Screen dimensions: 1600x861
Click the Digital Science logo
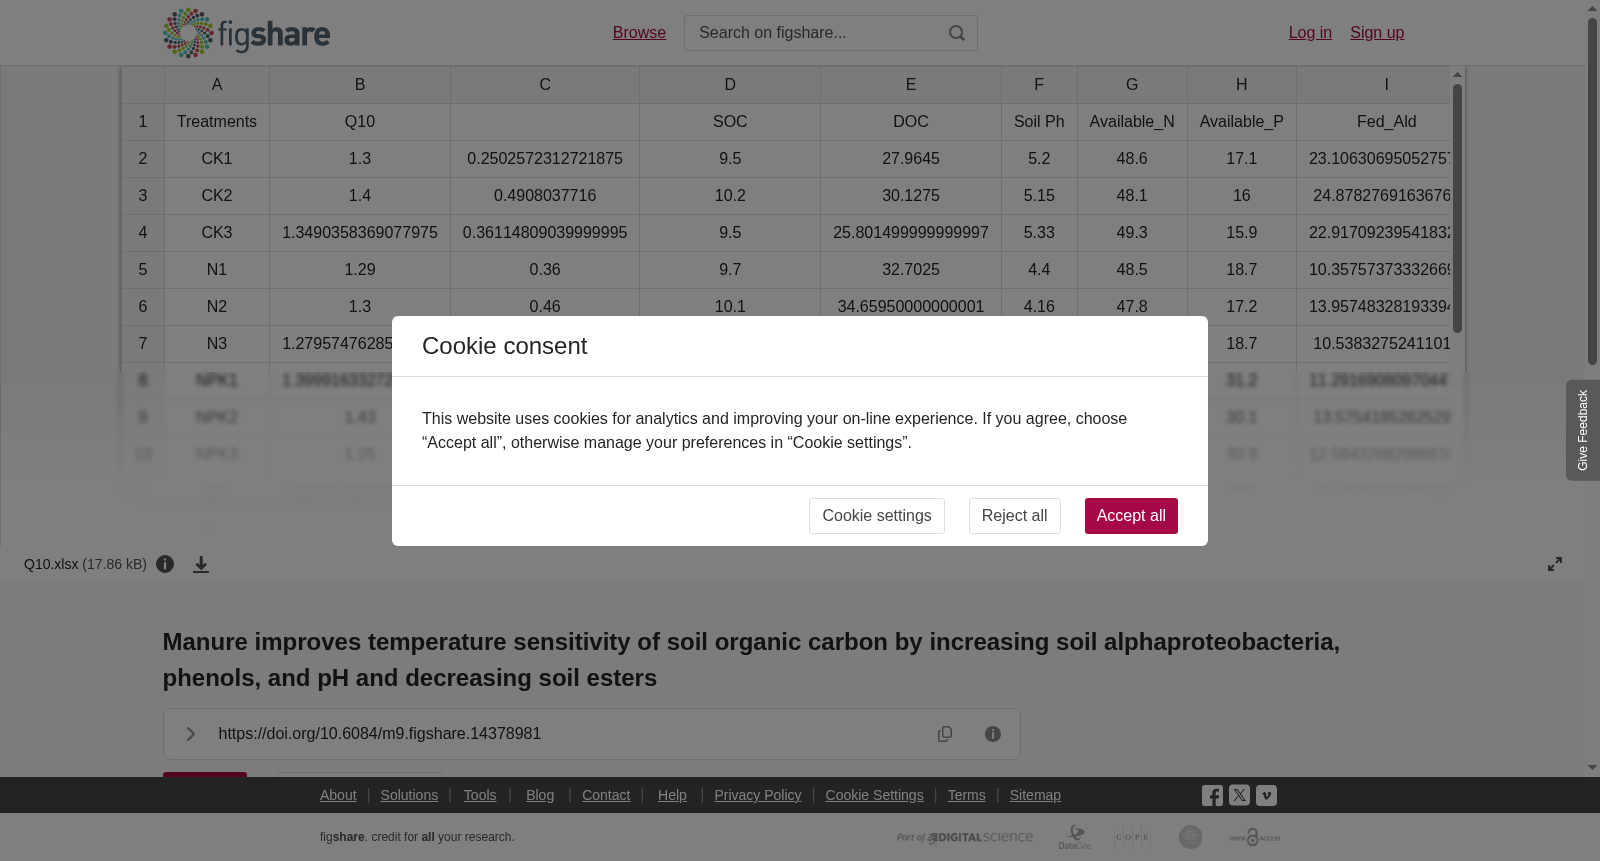coord(965,837)
